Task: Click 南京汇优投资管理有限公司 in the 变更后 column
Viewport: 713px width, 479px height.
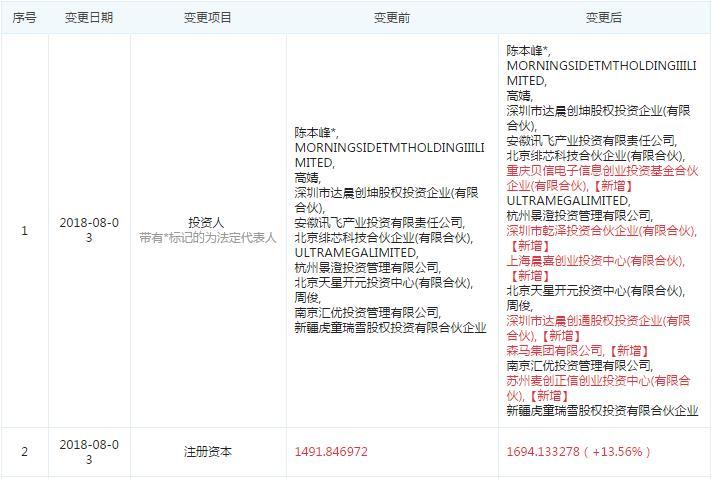Action: tap(578, 365)
